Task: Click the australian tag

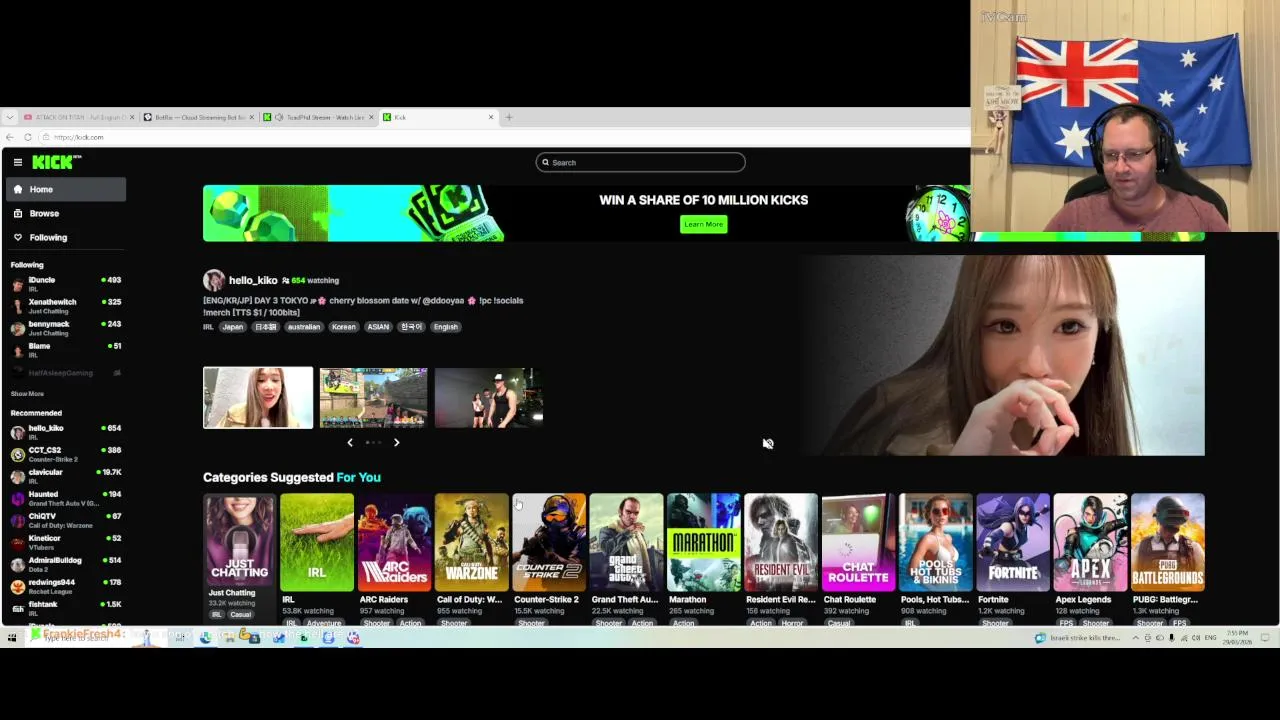Action: 304,327
